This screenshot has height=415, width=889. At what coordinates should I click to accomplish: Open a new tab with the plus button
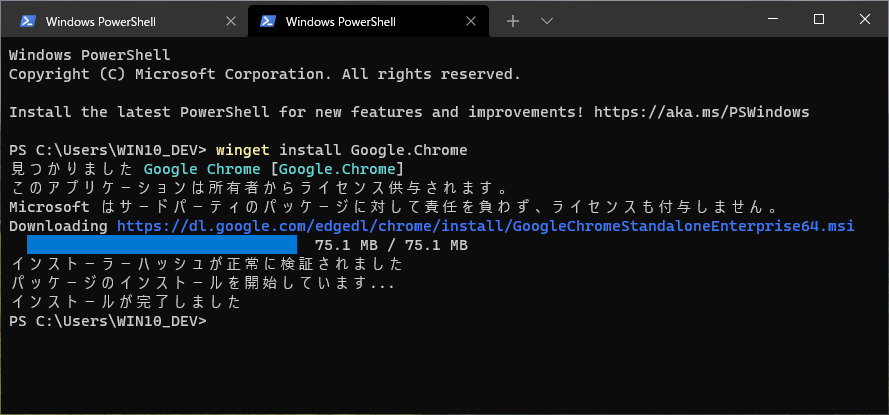coord(513,21)
